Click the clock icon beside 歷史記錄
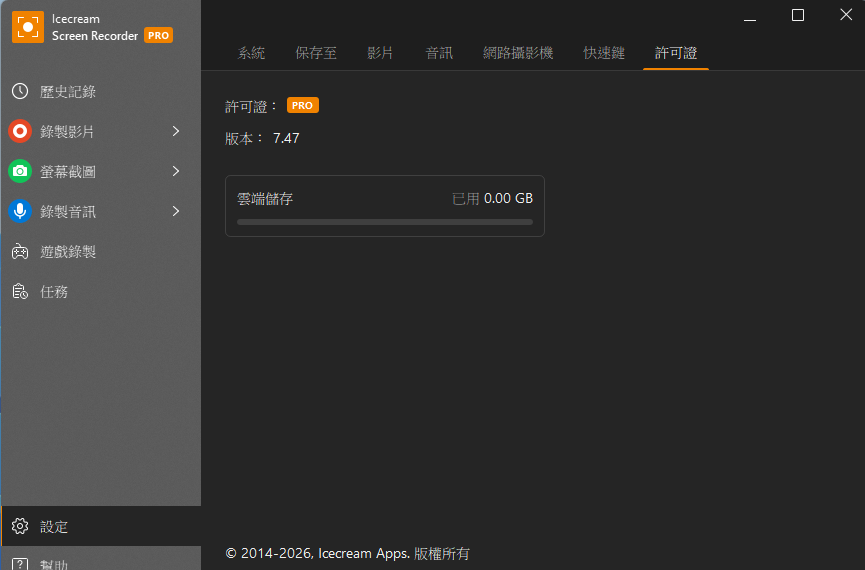The image size is (865, 570). coord(20,91)
